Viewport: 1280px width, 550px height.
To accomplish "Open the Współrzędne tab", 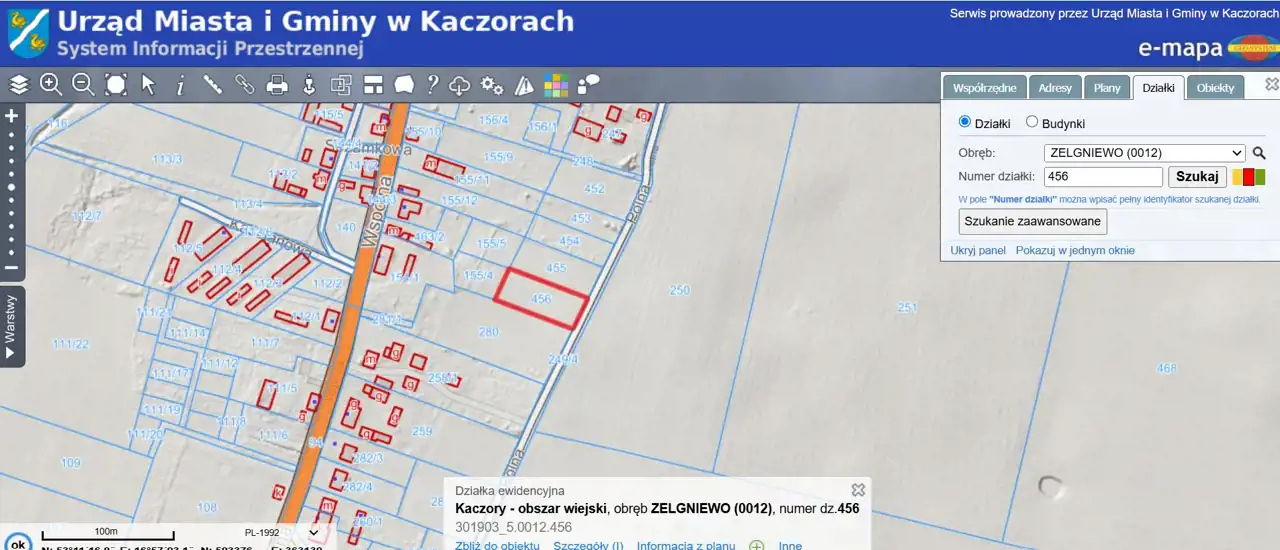I will [x=984, y=88].
